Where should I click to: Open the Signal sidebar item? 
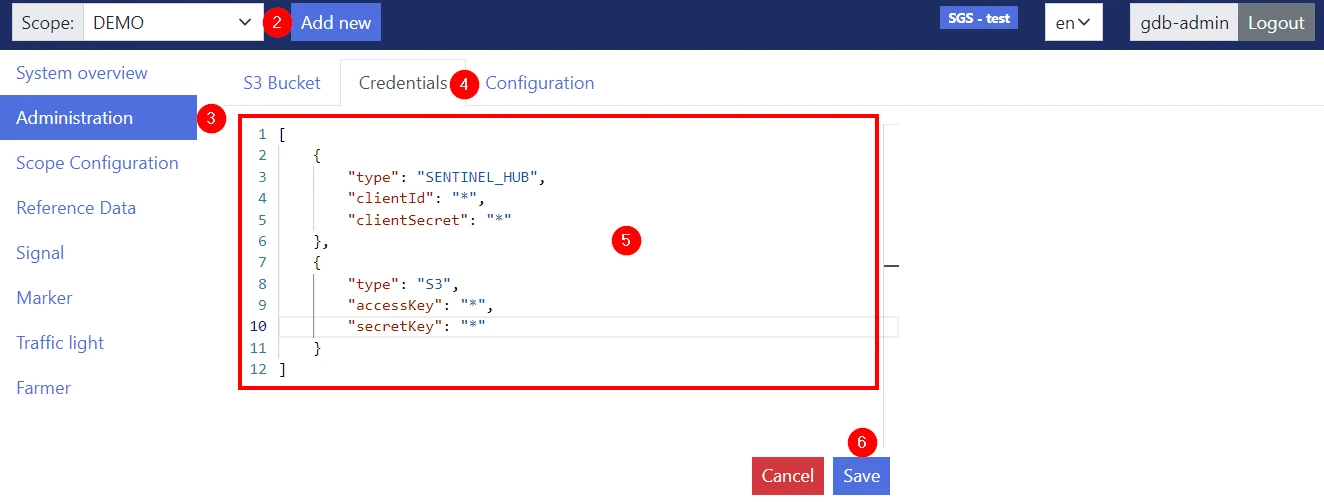pyautogui.click(x=40, y=253)
